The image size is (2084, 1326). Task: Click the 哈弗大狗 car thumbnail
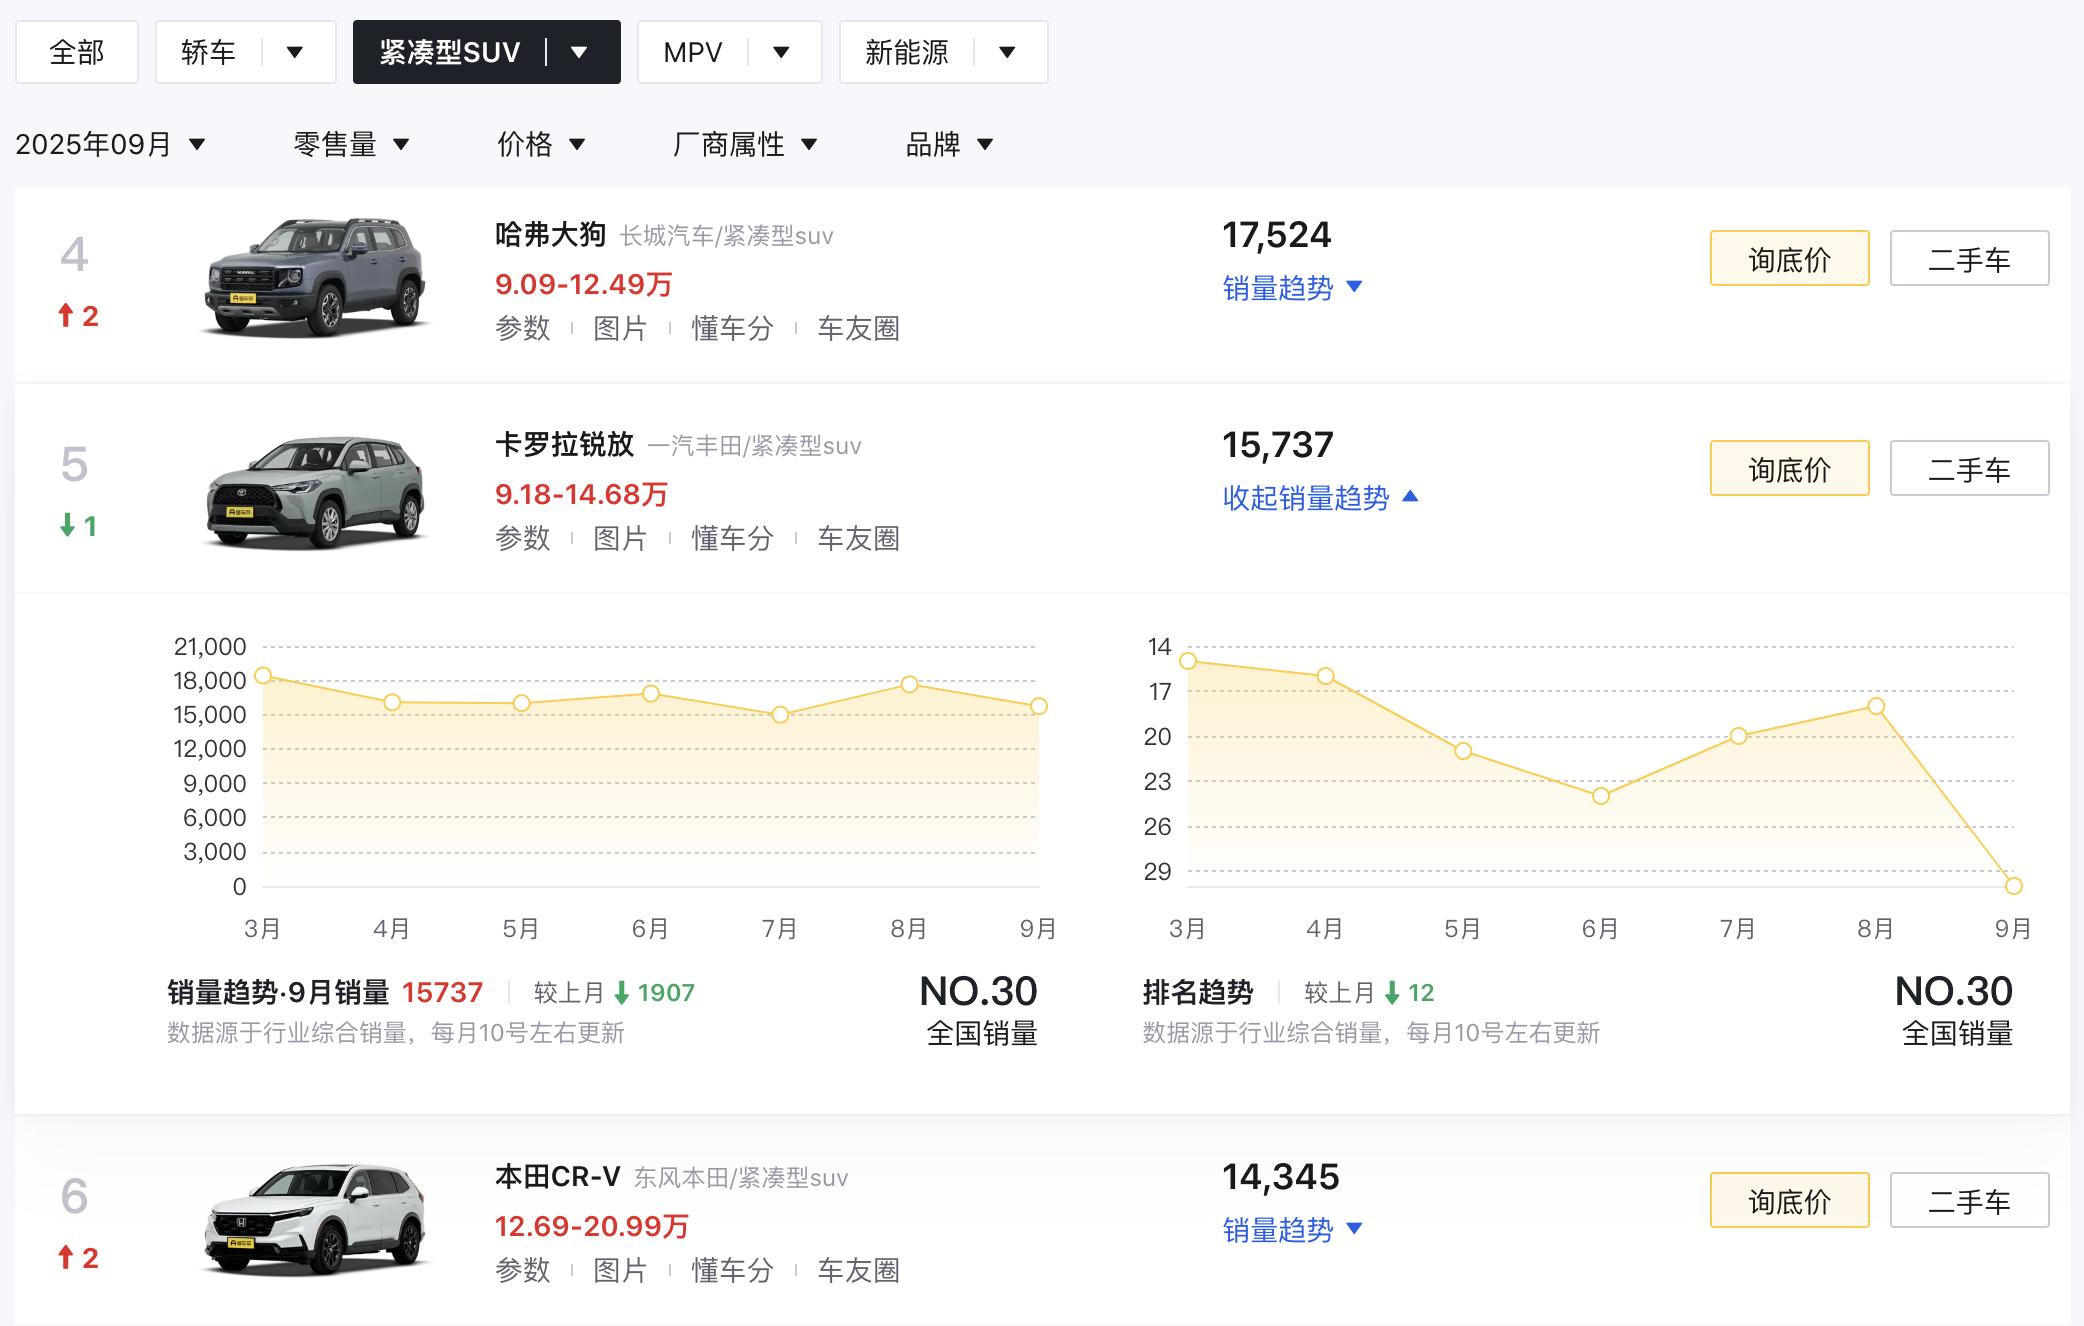click(316, 277)
